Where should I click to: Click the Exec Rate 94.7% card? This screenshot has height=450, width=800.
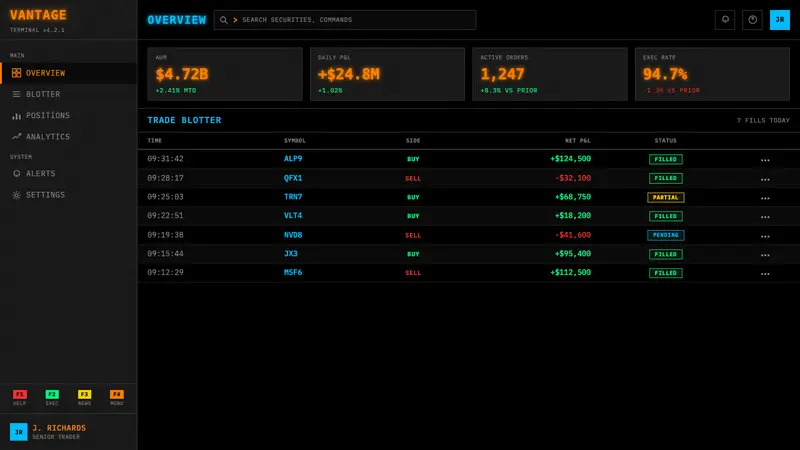tap(712, 74)
